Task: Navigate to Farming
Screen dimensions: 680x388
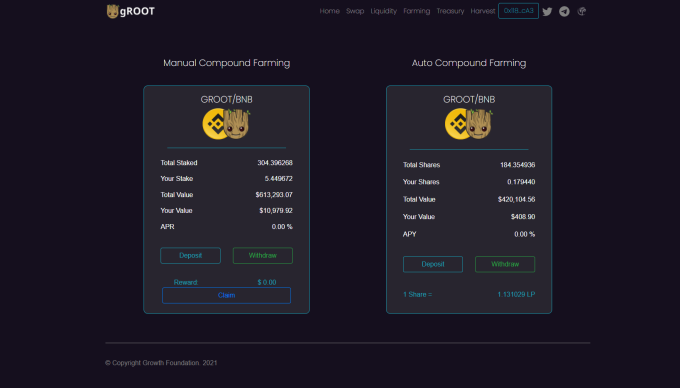Action: [416, 11]
